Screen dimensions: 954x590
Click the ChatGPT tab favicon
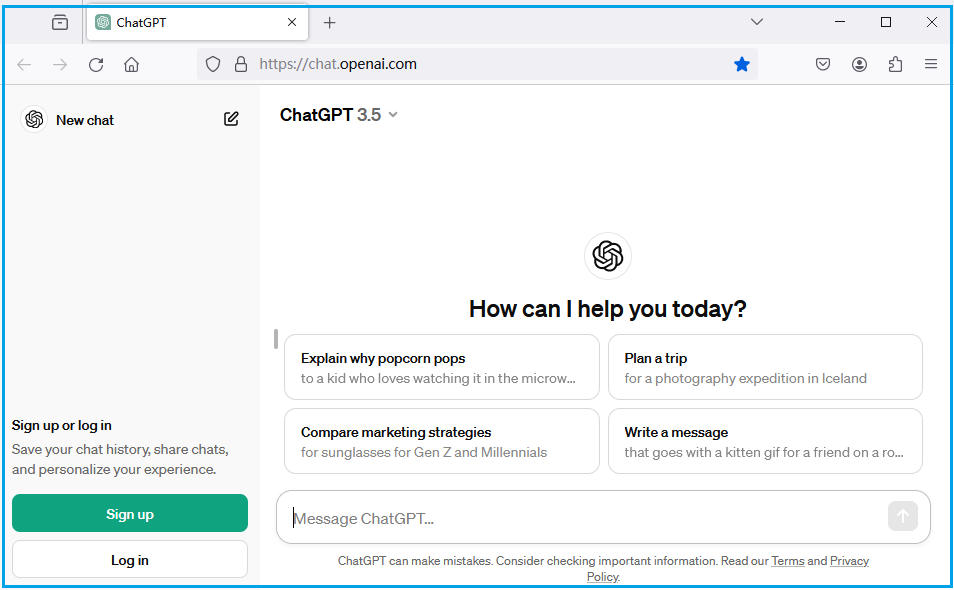point(103,23)
